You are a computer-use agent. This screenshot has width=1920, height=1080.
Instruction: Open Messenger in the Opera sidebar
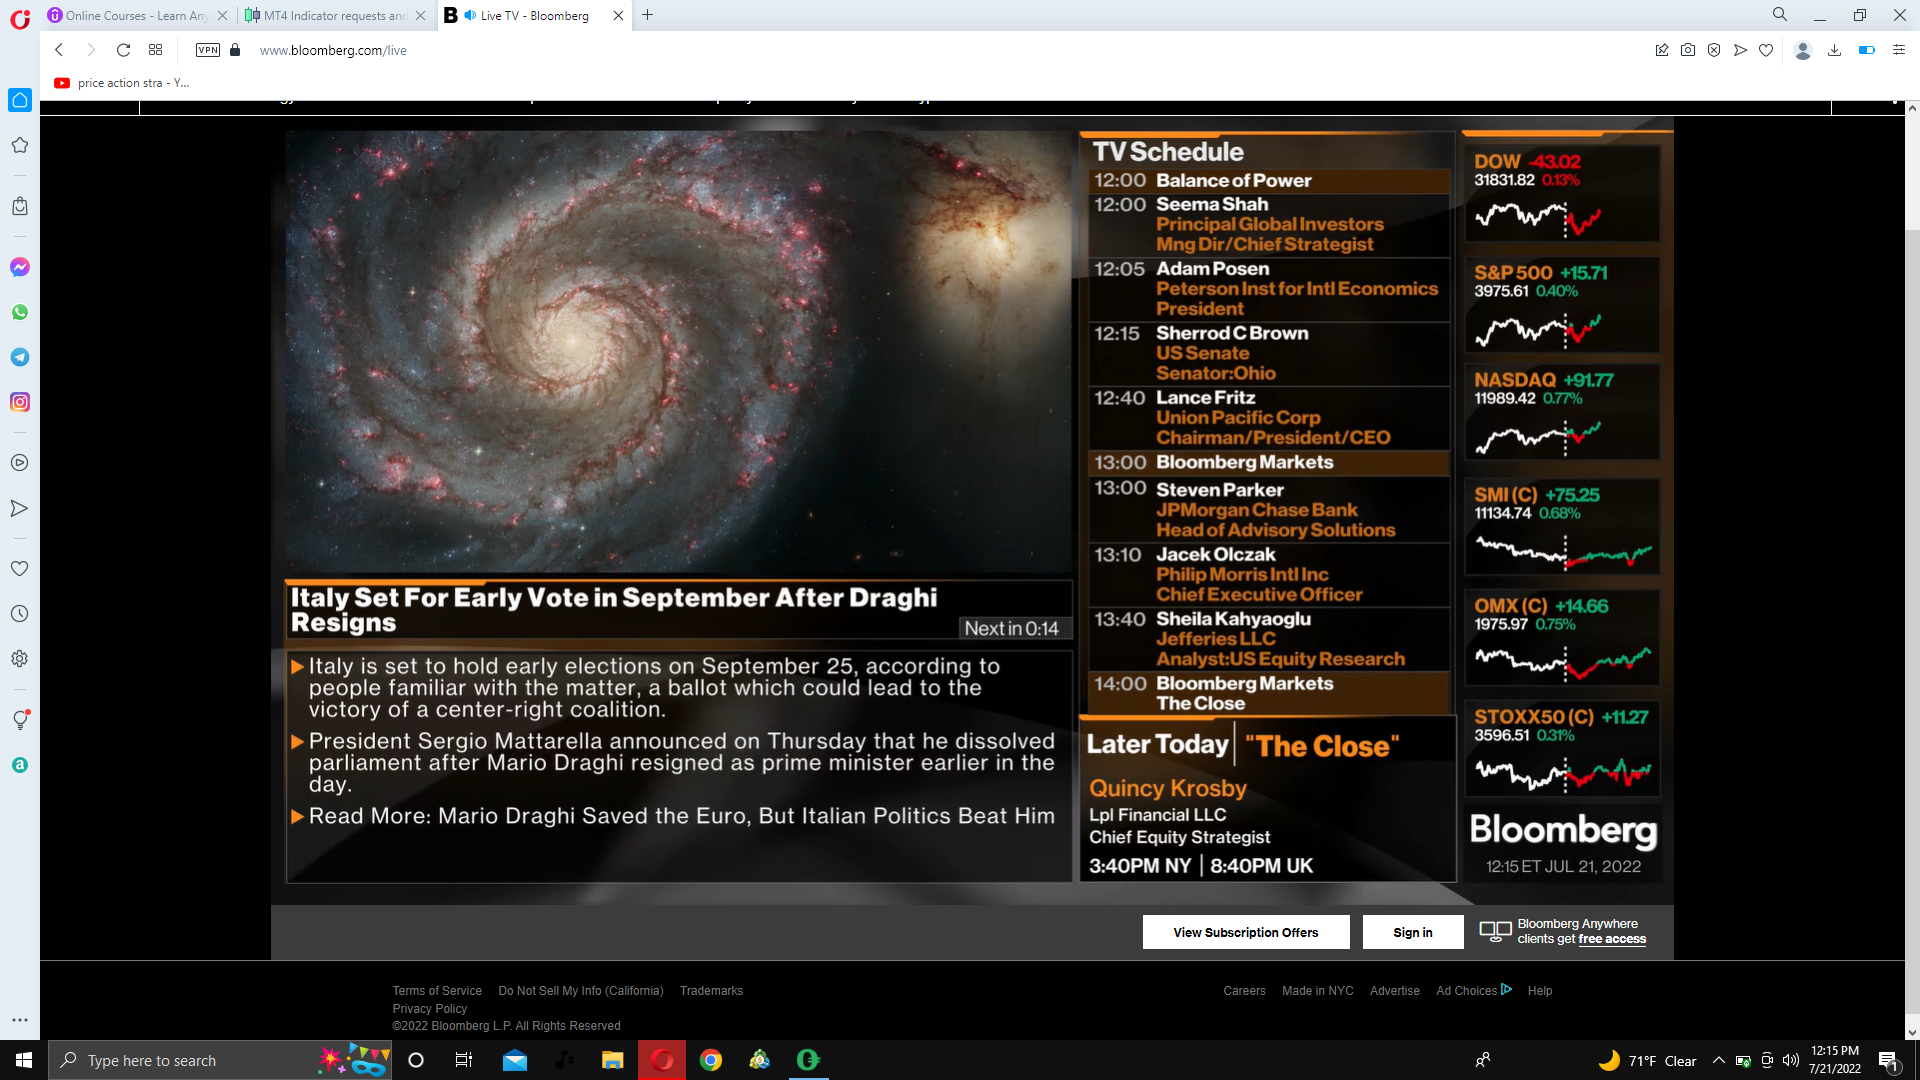click(20, 267)
